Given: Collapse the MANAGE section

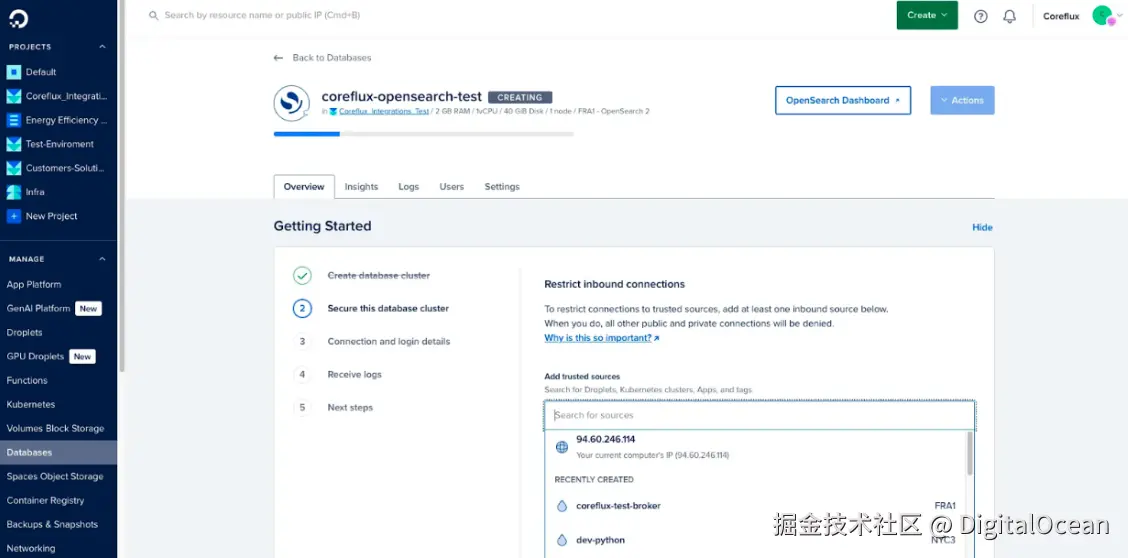Looking at the screenshot, I should point(102,259).
